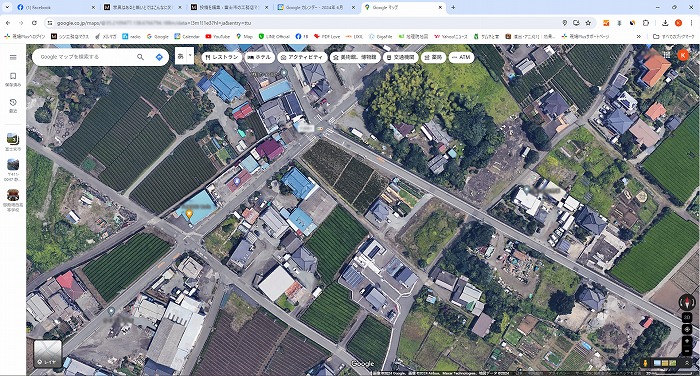The height and width of the screenshot is (376, 700).
Task: Open the tab list dropdown at top left
Action: pyautogui.click(x=7, y=7)
